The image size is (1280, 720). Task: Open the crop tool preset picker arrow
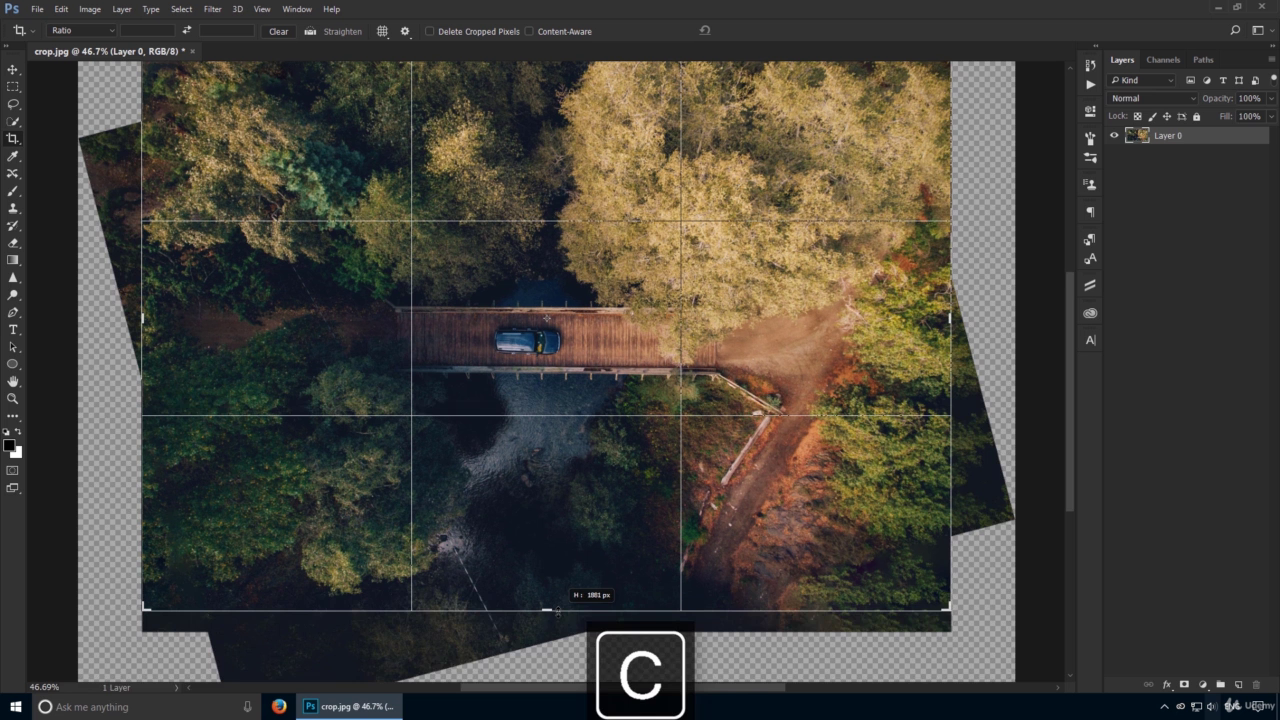pyautogui.click(x=33, y=31)
